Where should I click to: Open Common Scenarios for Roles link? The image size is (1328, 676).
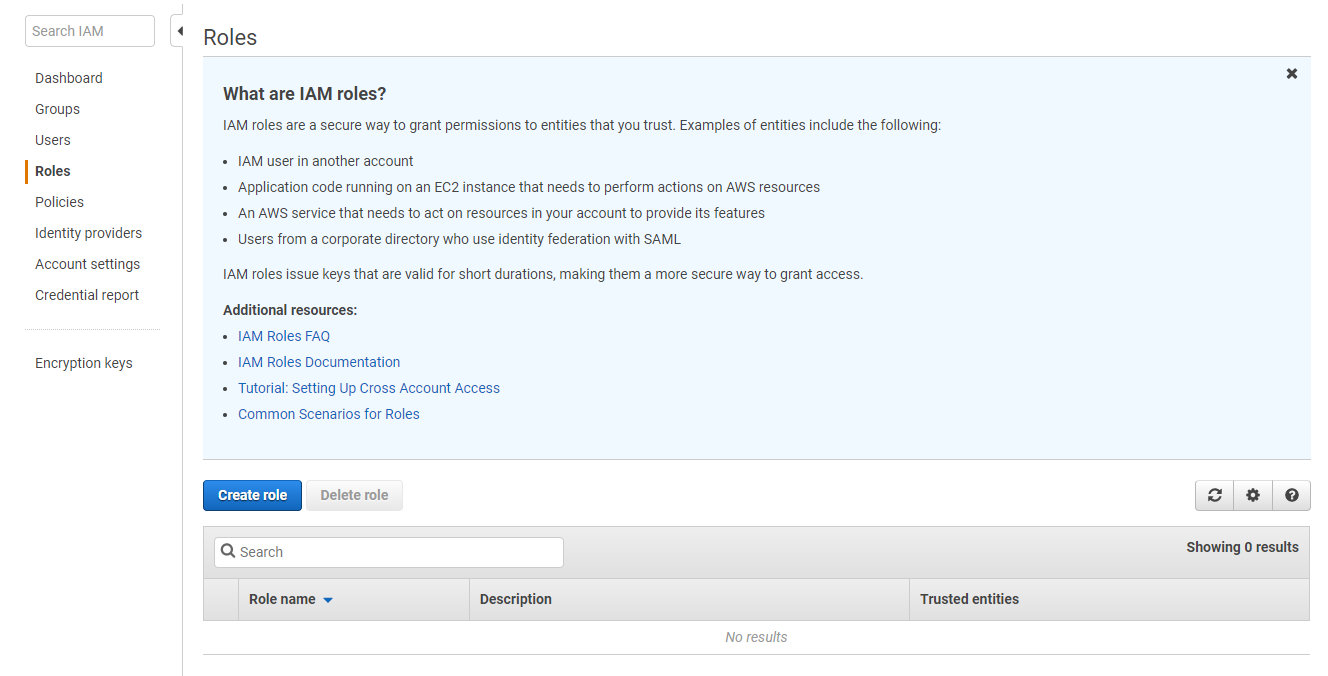pyautogui.click(x=329, y=414)
